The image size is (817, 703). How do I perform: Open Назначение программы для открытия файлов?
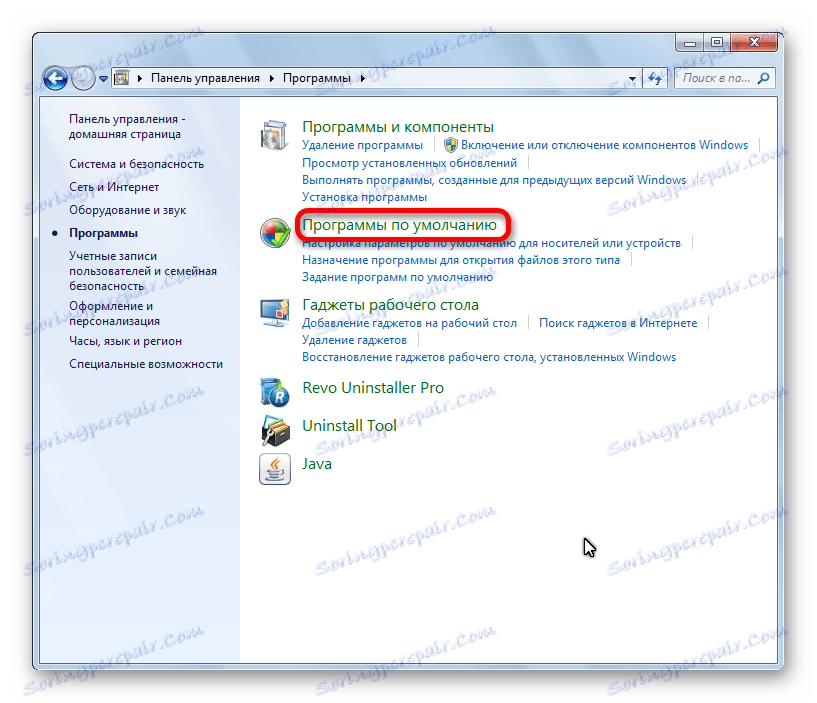click(x=461, y=260)
